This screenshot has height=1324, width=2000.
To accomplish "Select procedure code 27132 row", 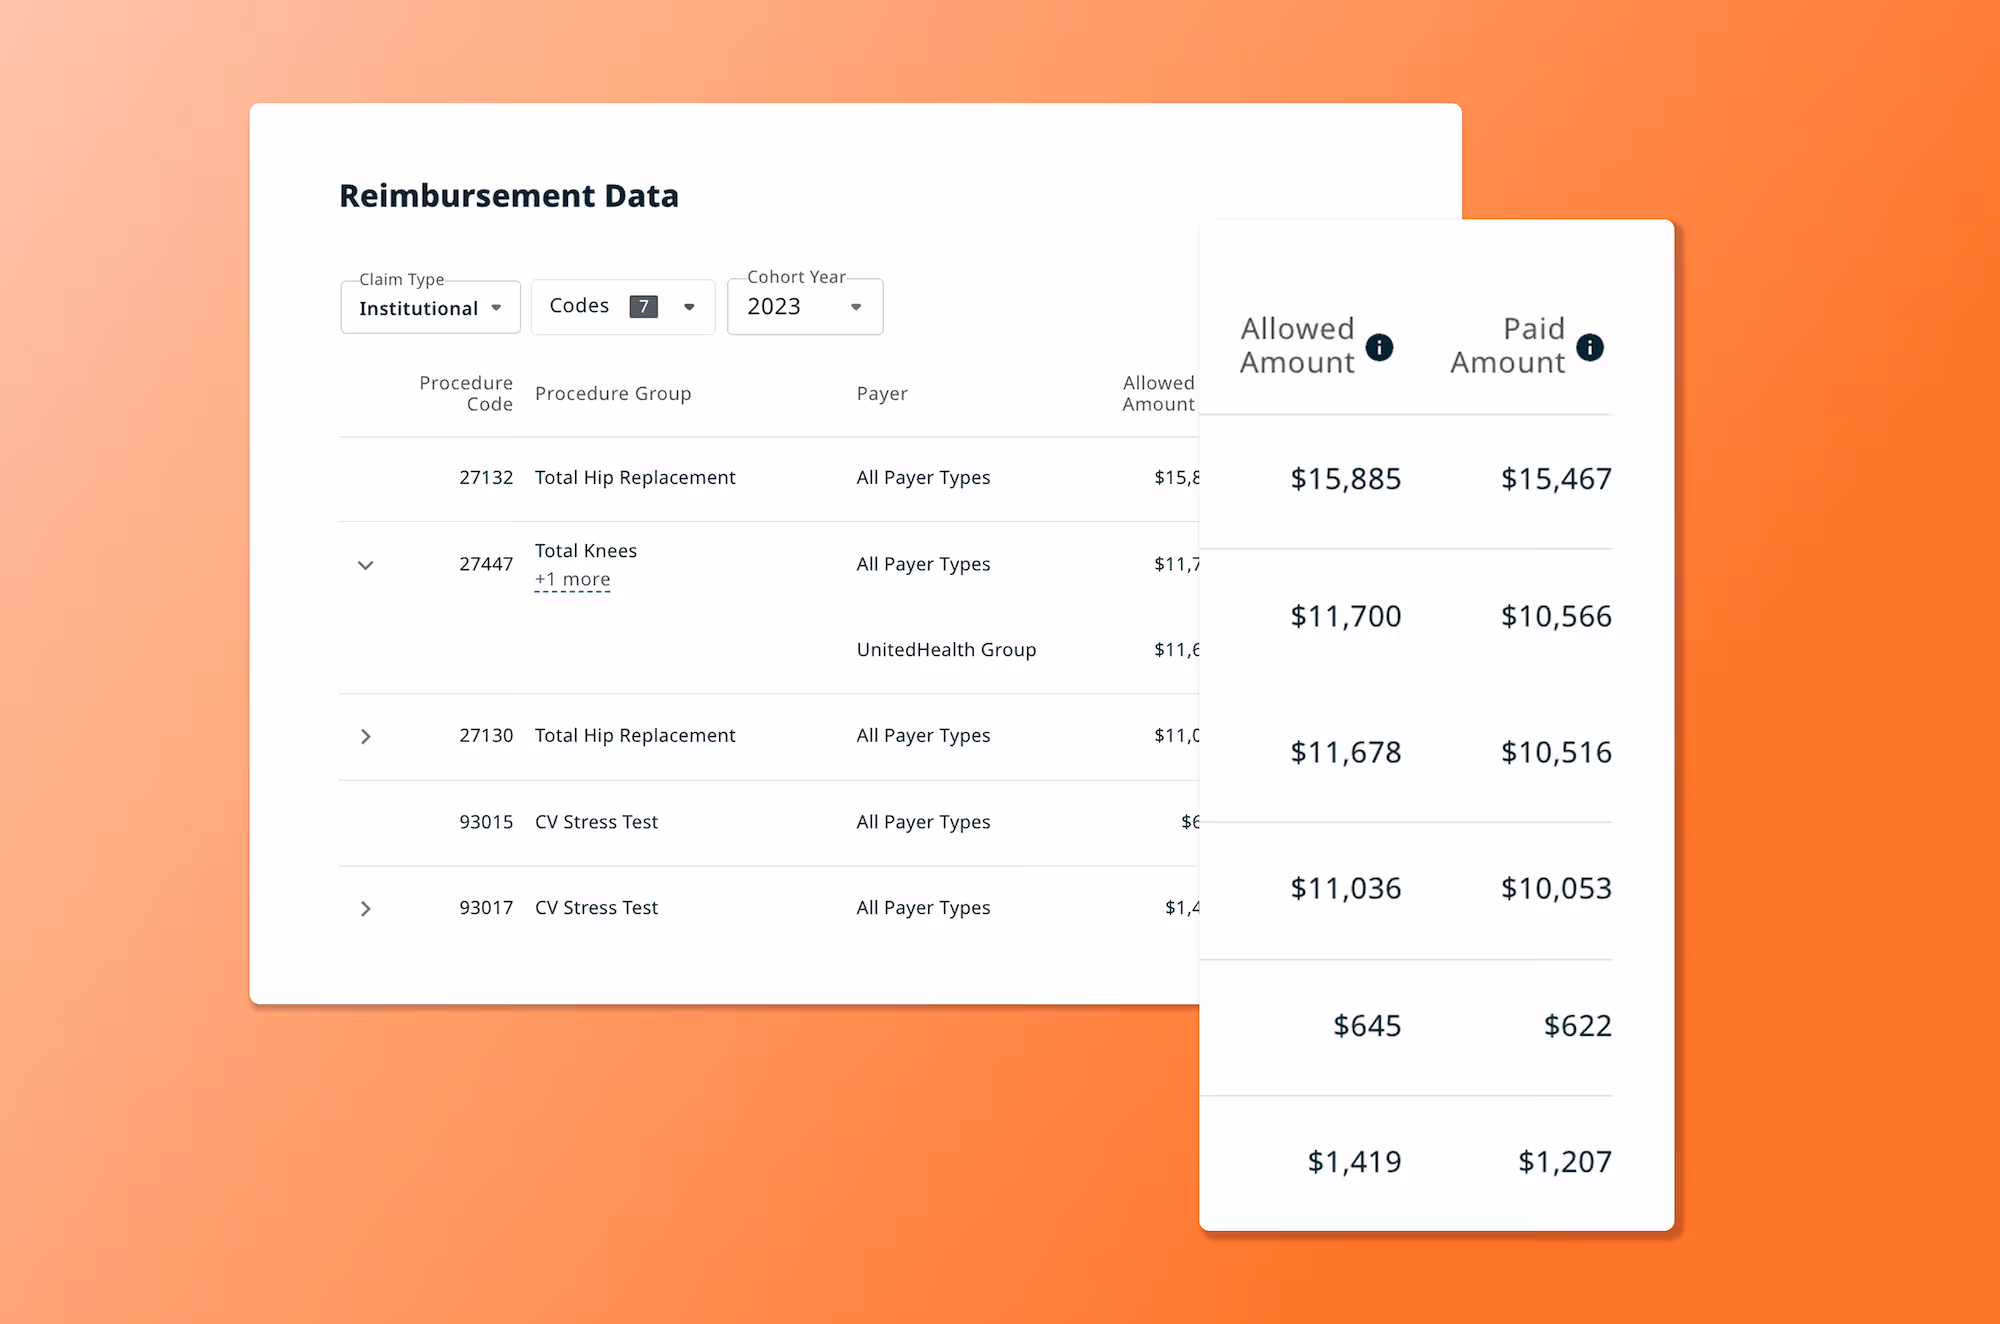I will pyautogui.click(x=486, y=478).
